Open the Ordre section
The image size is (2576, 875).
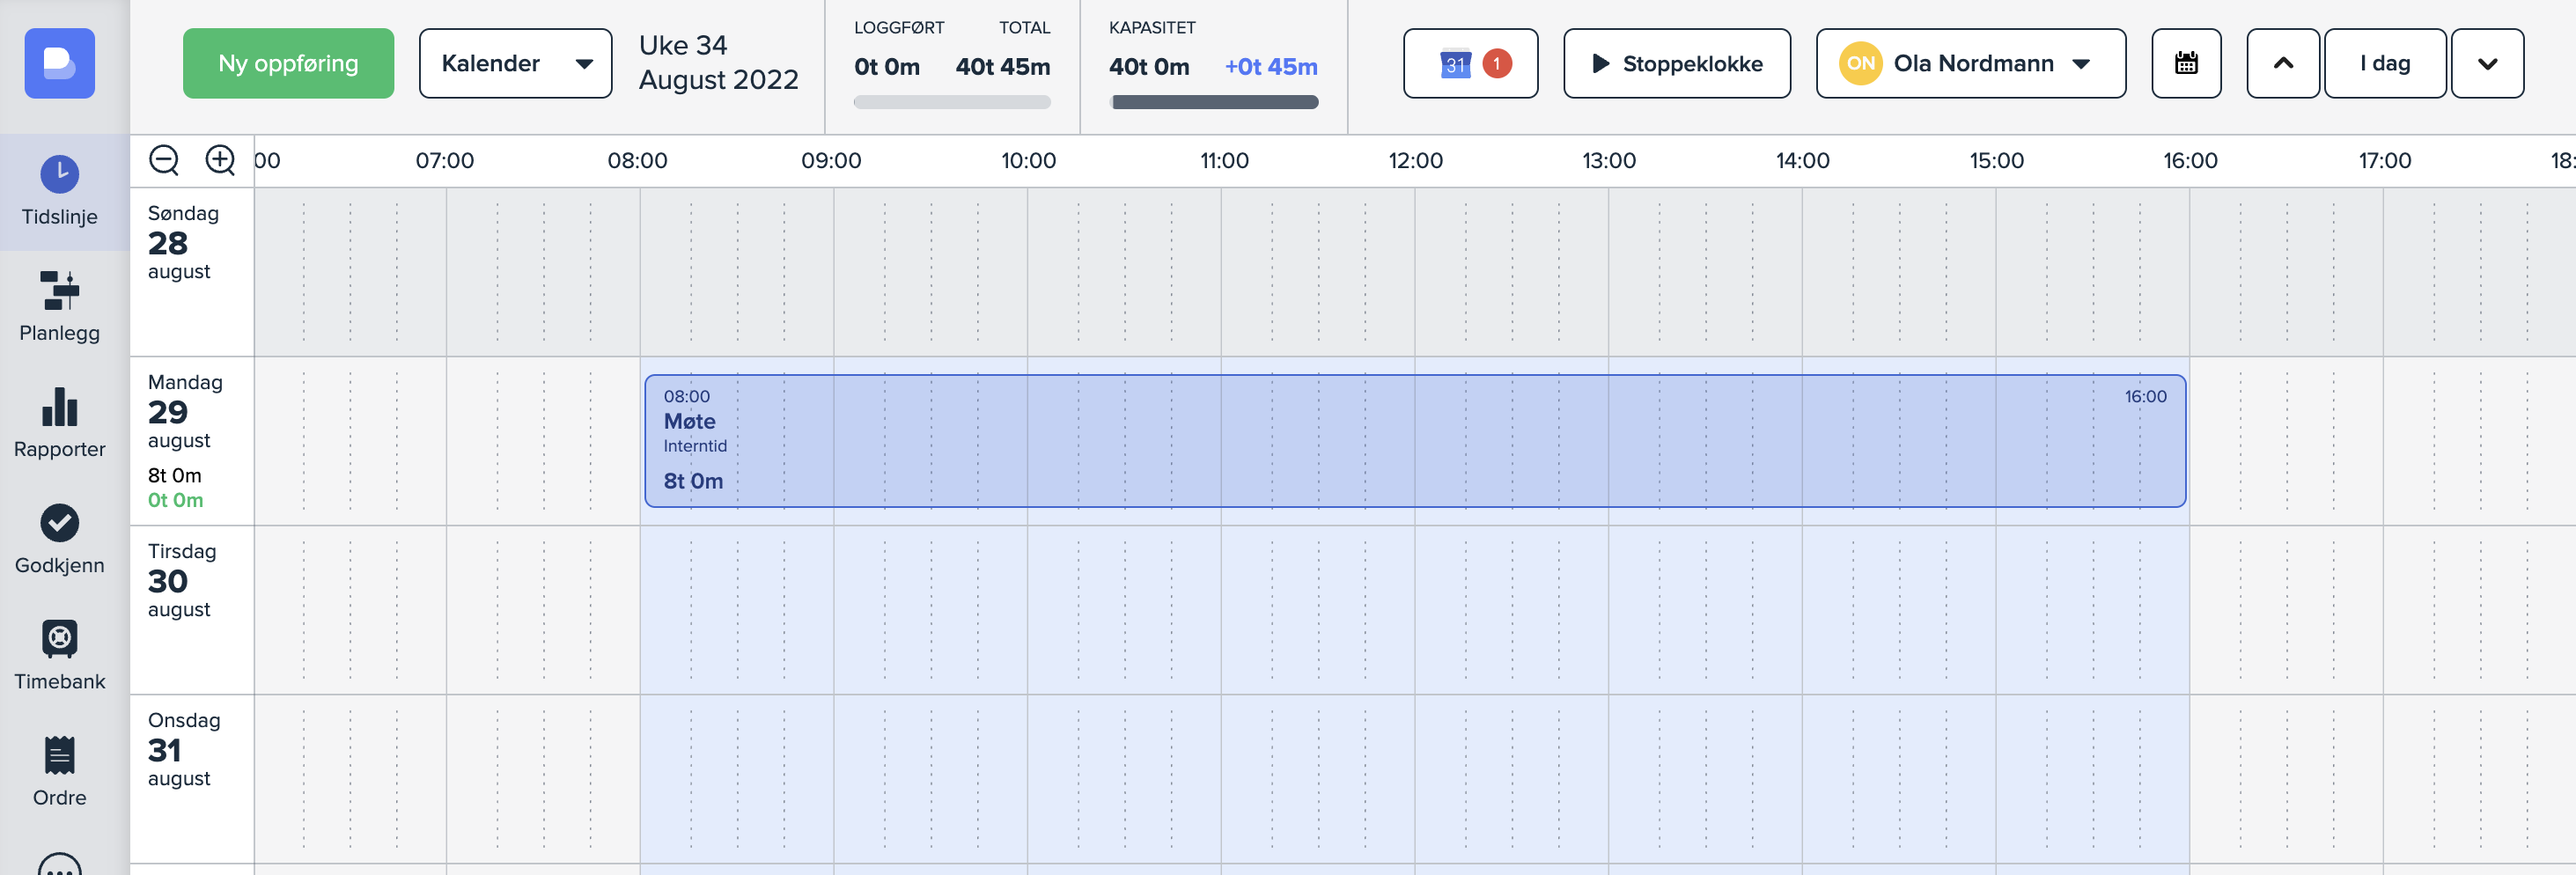tap(60, 770)
